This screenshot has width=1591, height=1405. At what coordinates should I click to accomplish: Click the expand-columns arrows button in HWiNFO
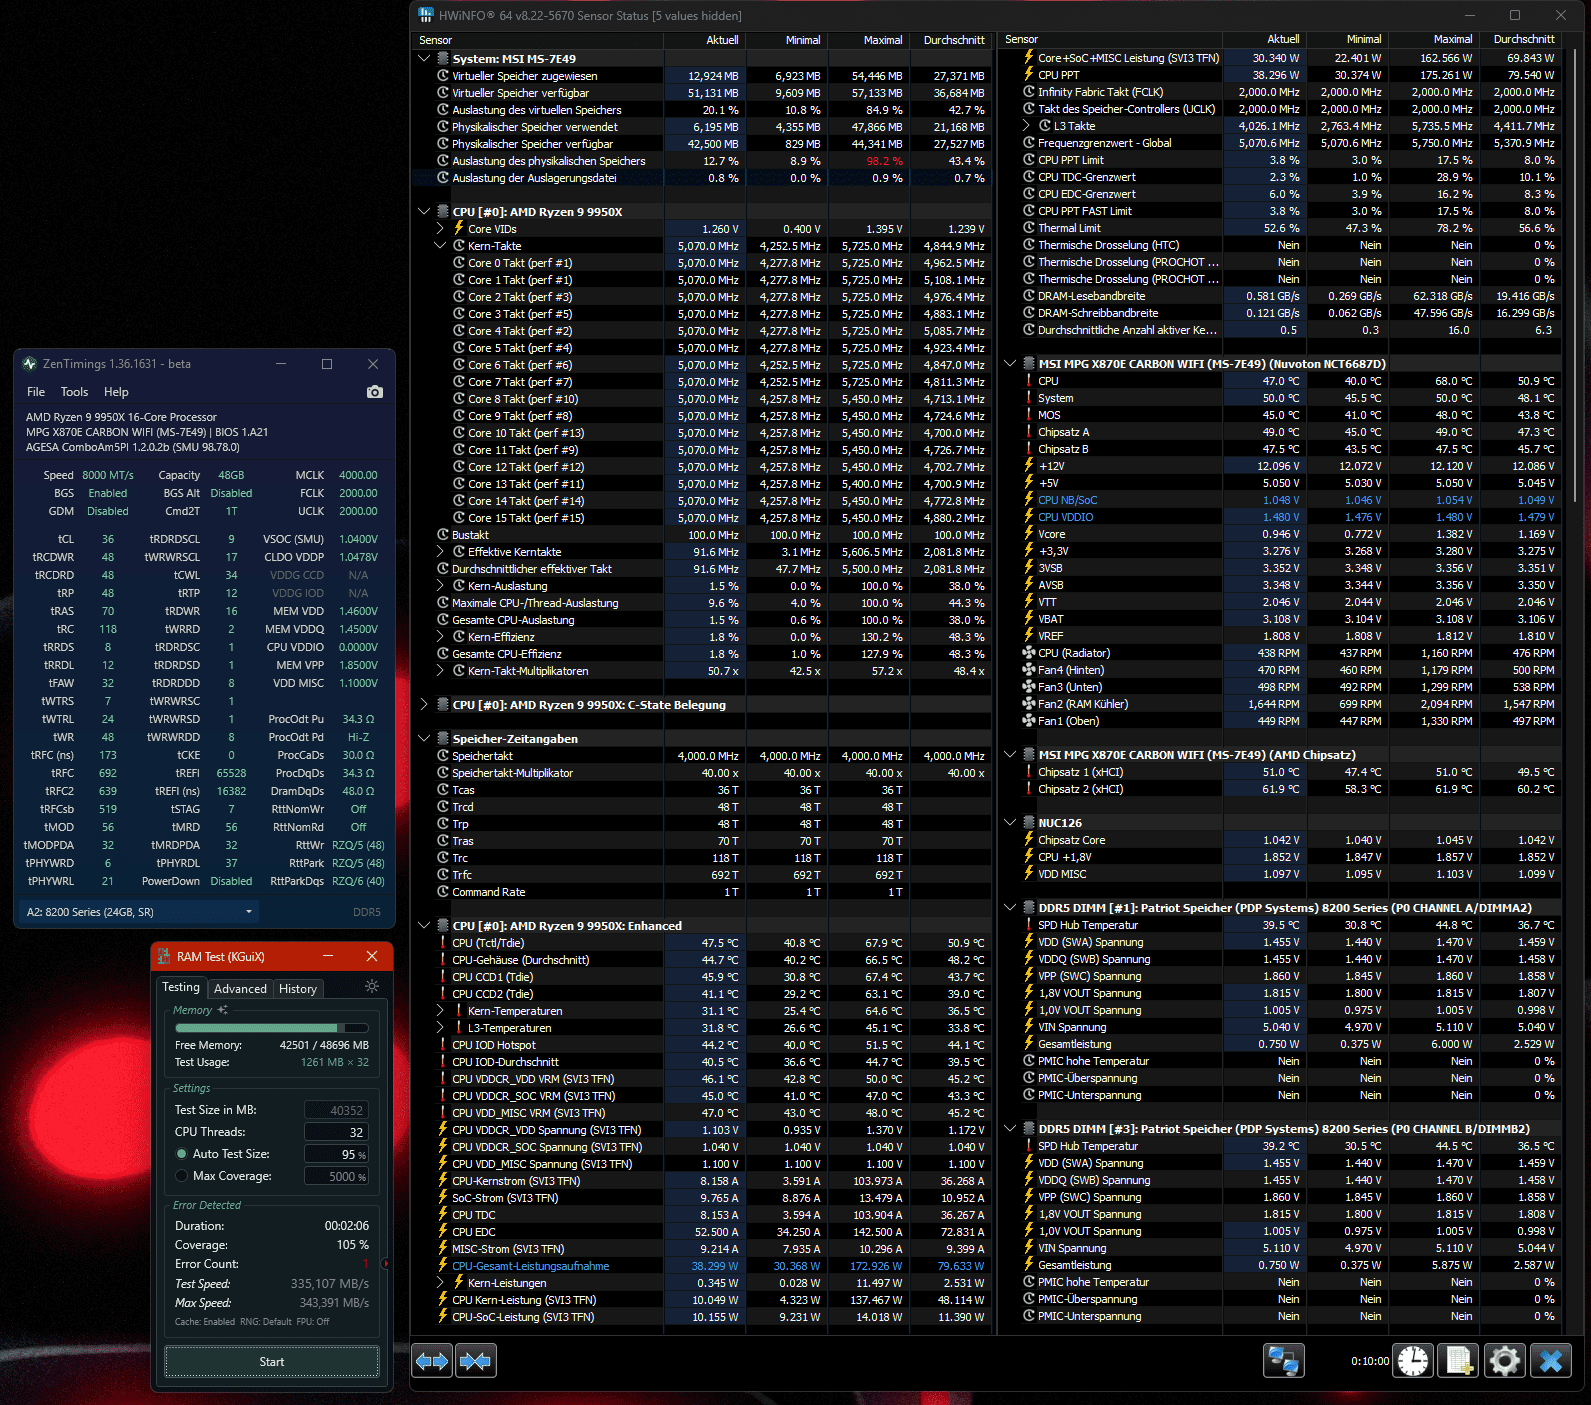tap(432, 1361)
